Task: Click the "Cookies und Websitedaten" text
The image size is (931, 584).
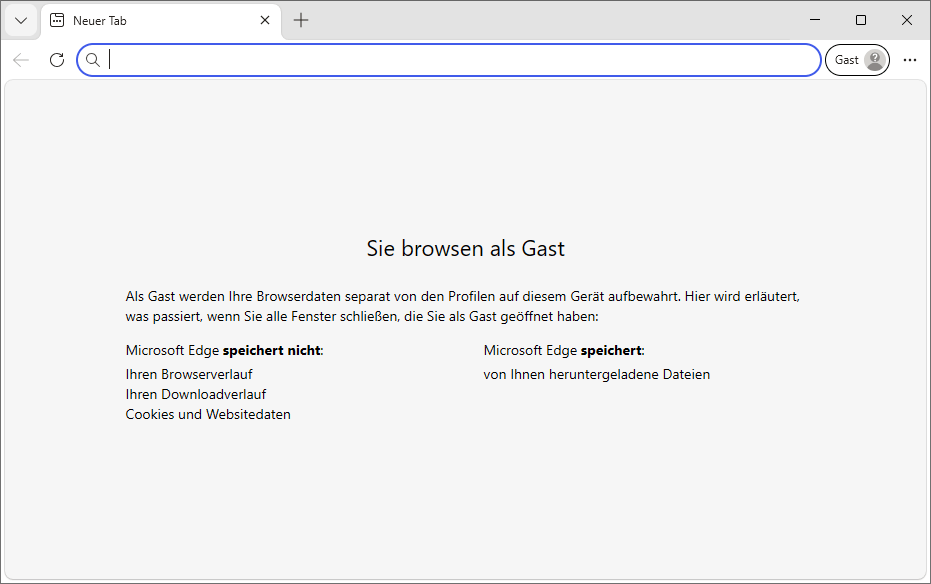Action: point(208,414)
